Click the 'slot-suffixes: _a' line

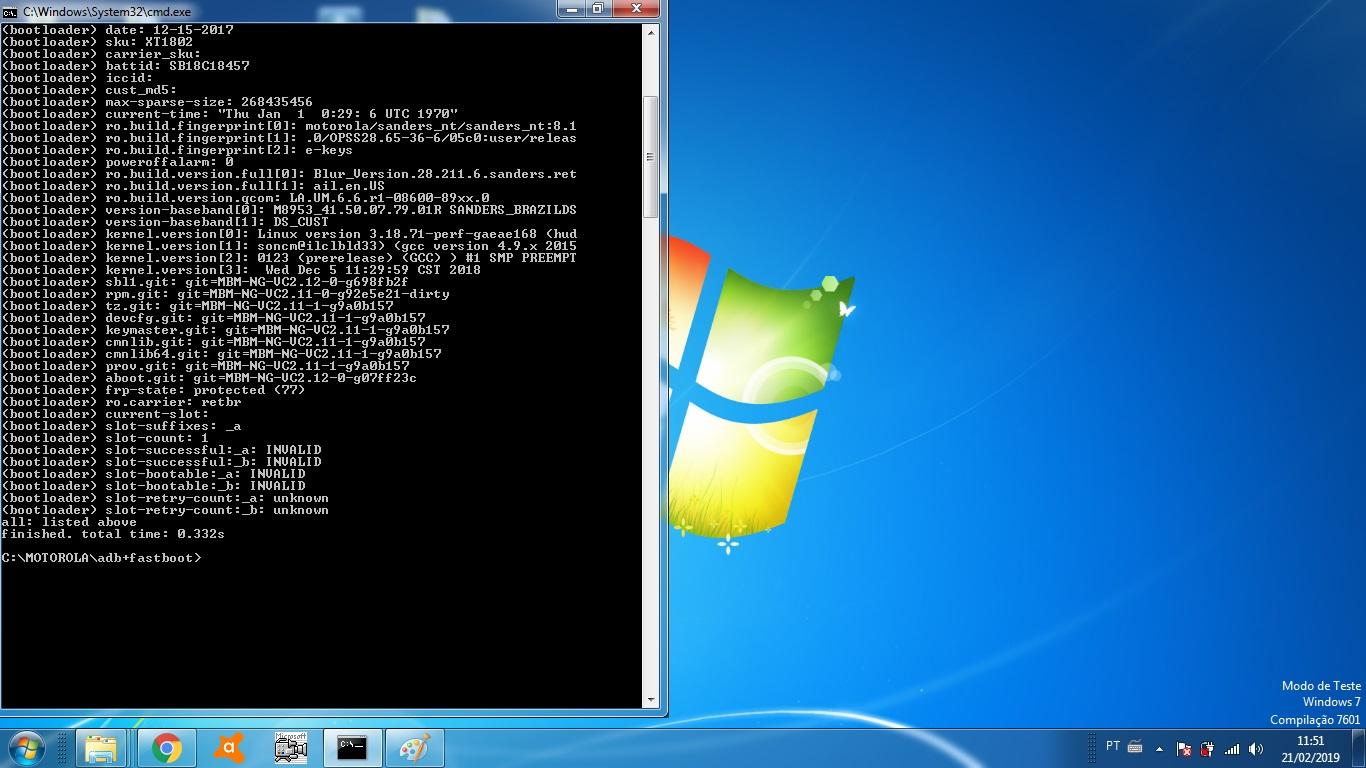(x=121, y=426)
